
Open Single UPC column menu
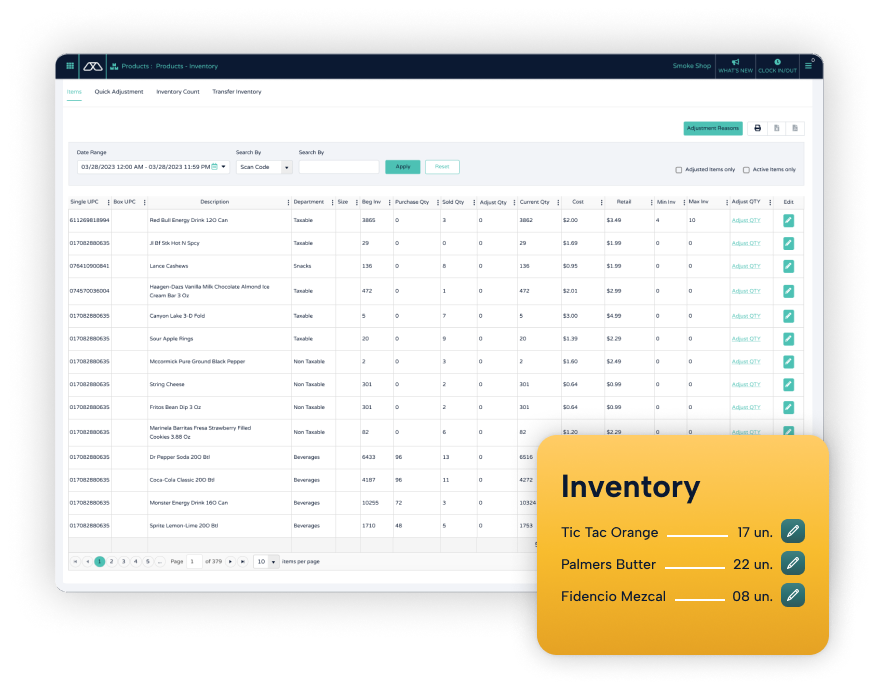pyautogui.click(x=108, y=202)
